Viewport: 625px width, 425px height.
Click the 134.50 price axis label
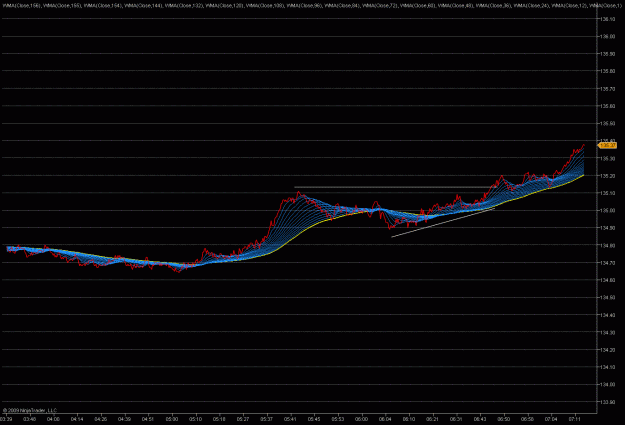[x=607, y=298]
